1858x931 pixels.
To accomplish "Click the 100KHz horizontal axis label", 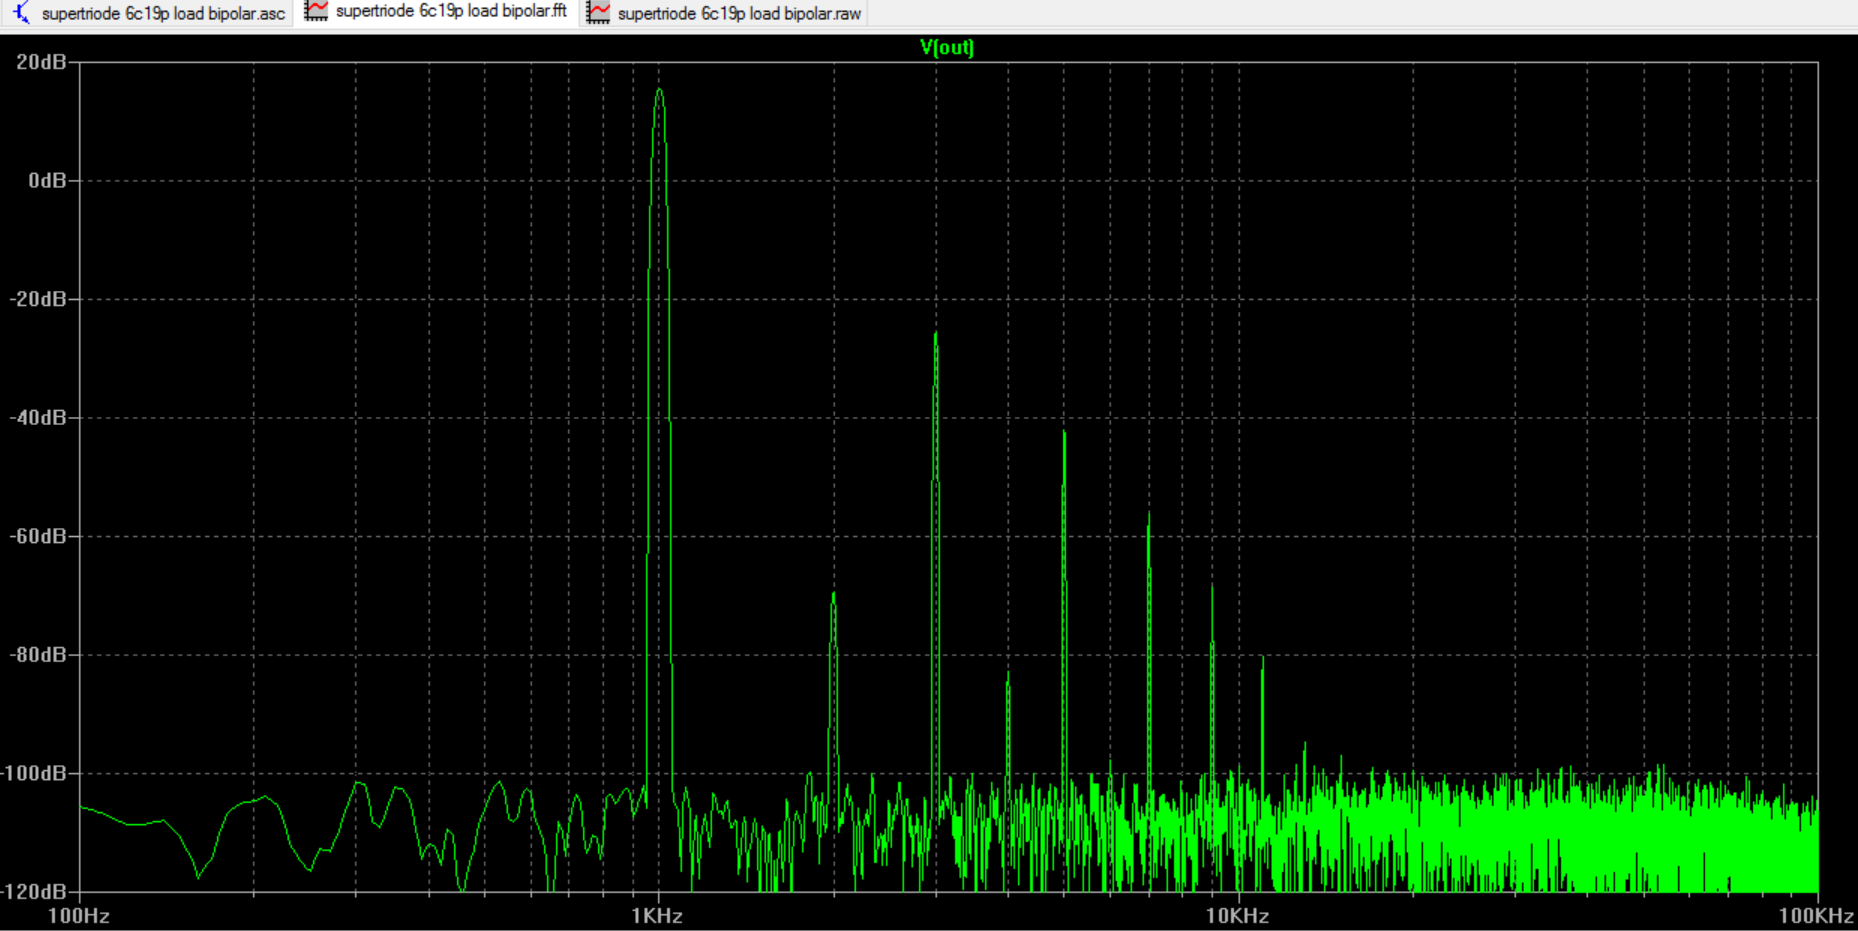I will click(1816, 916).
